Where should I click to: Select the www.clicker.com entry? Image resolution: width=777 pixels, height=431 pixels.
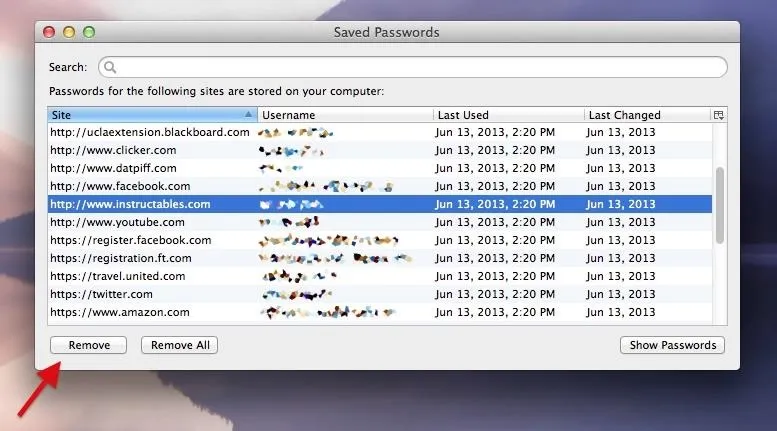(x=380, y=150)
